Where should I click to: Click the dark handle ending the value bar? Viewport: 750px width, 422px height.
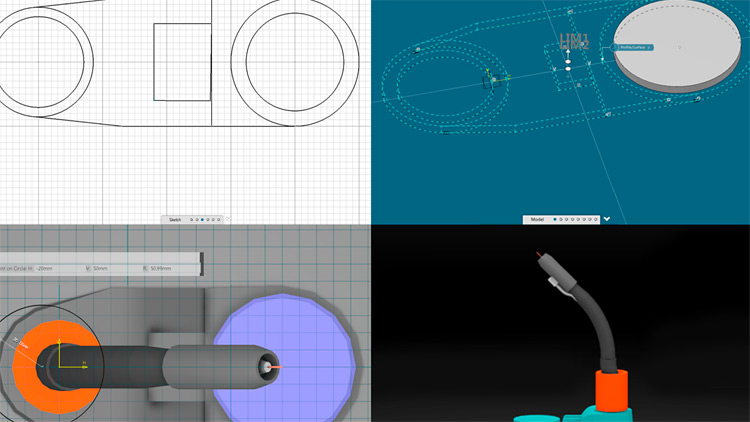click(x=202, y=264)
